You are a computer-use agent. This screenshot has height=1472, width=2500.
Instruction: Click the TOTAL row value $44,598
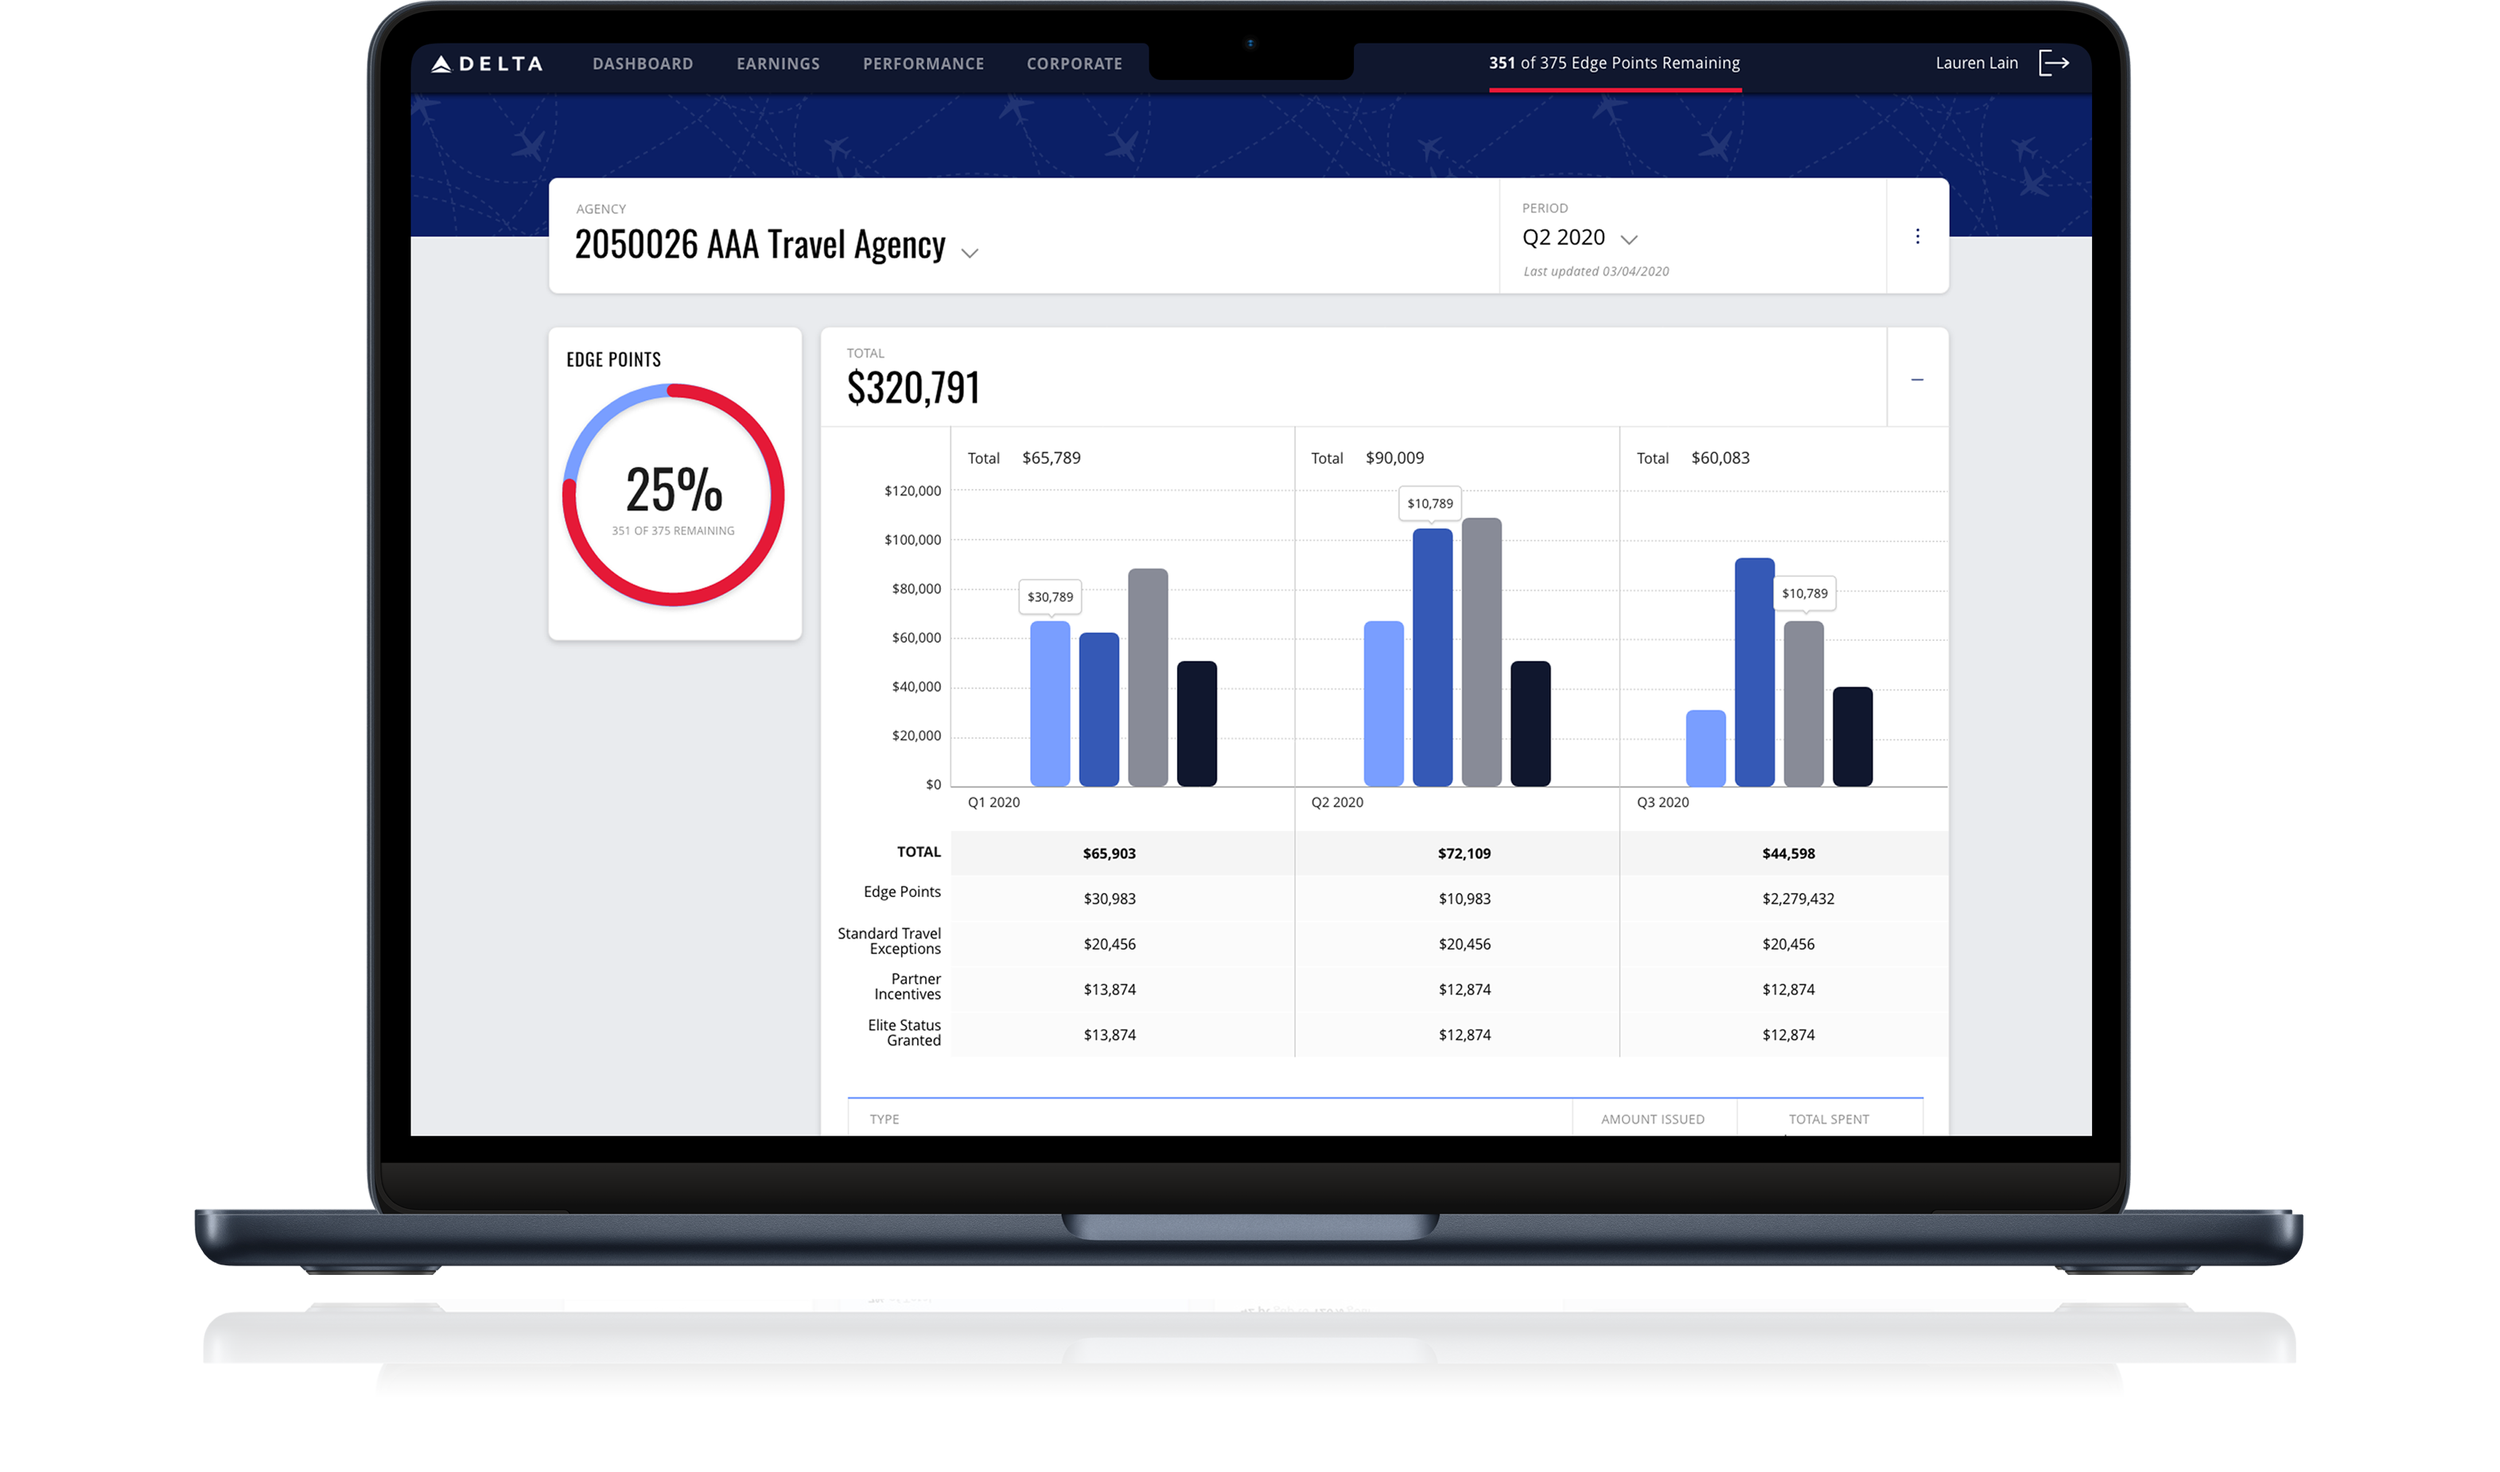[1788, 854]
